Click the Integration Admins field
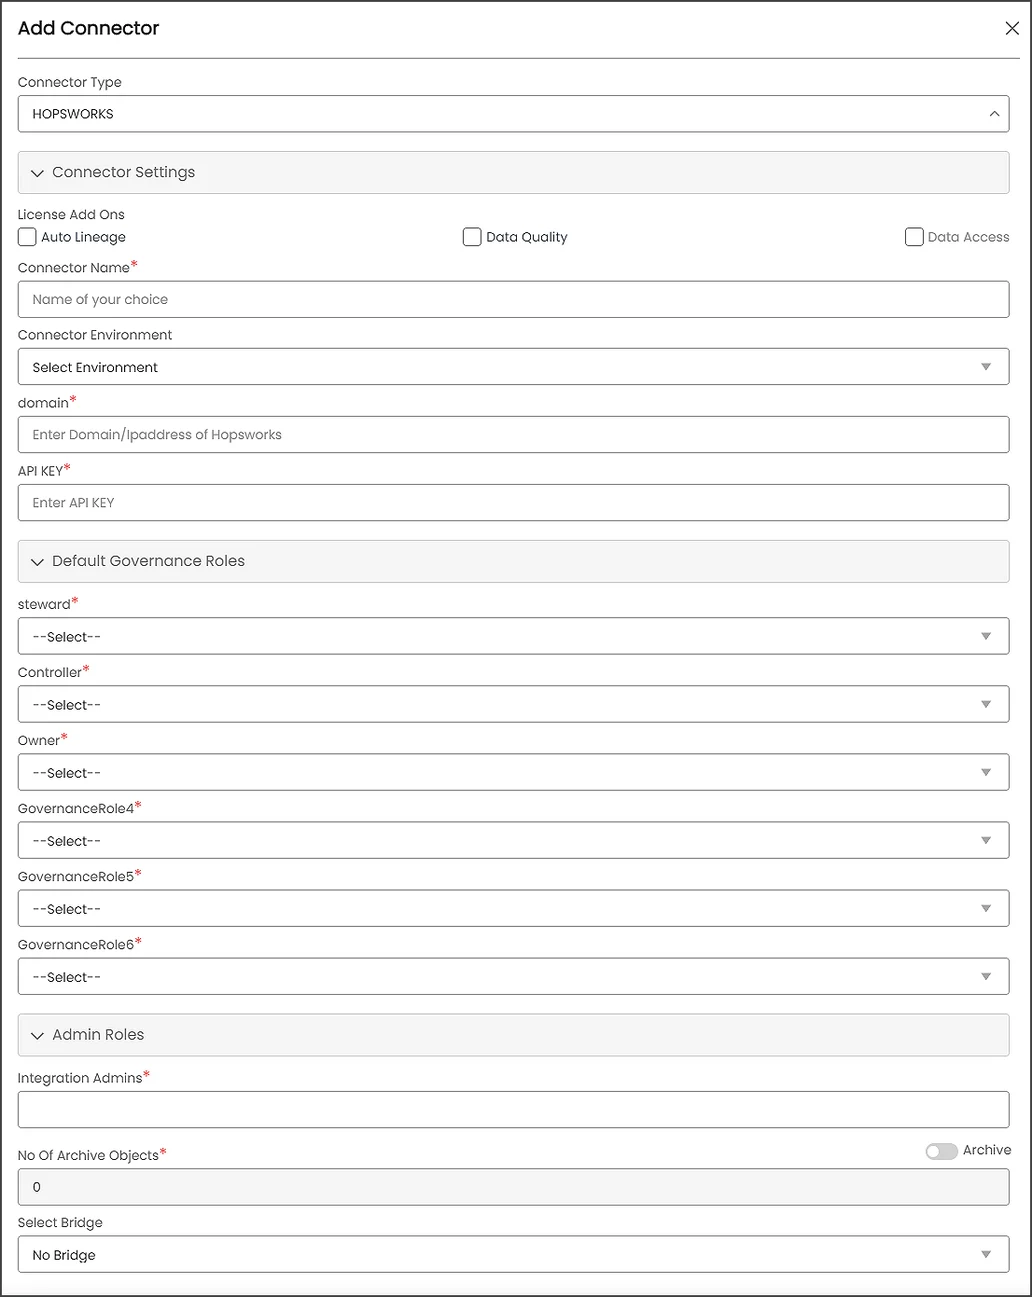This screenshot has width=1032, height=1297. (513, 1110)
